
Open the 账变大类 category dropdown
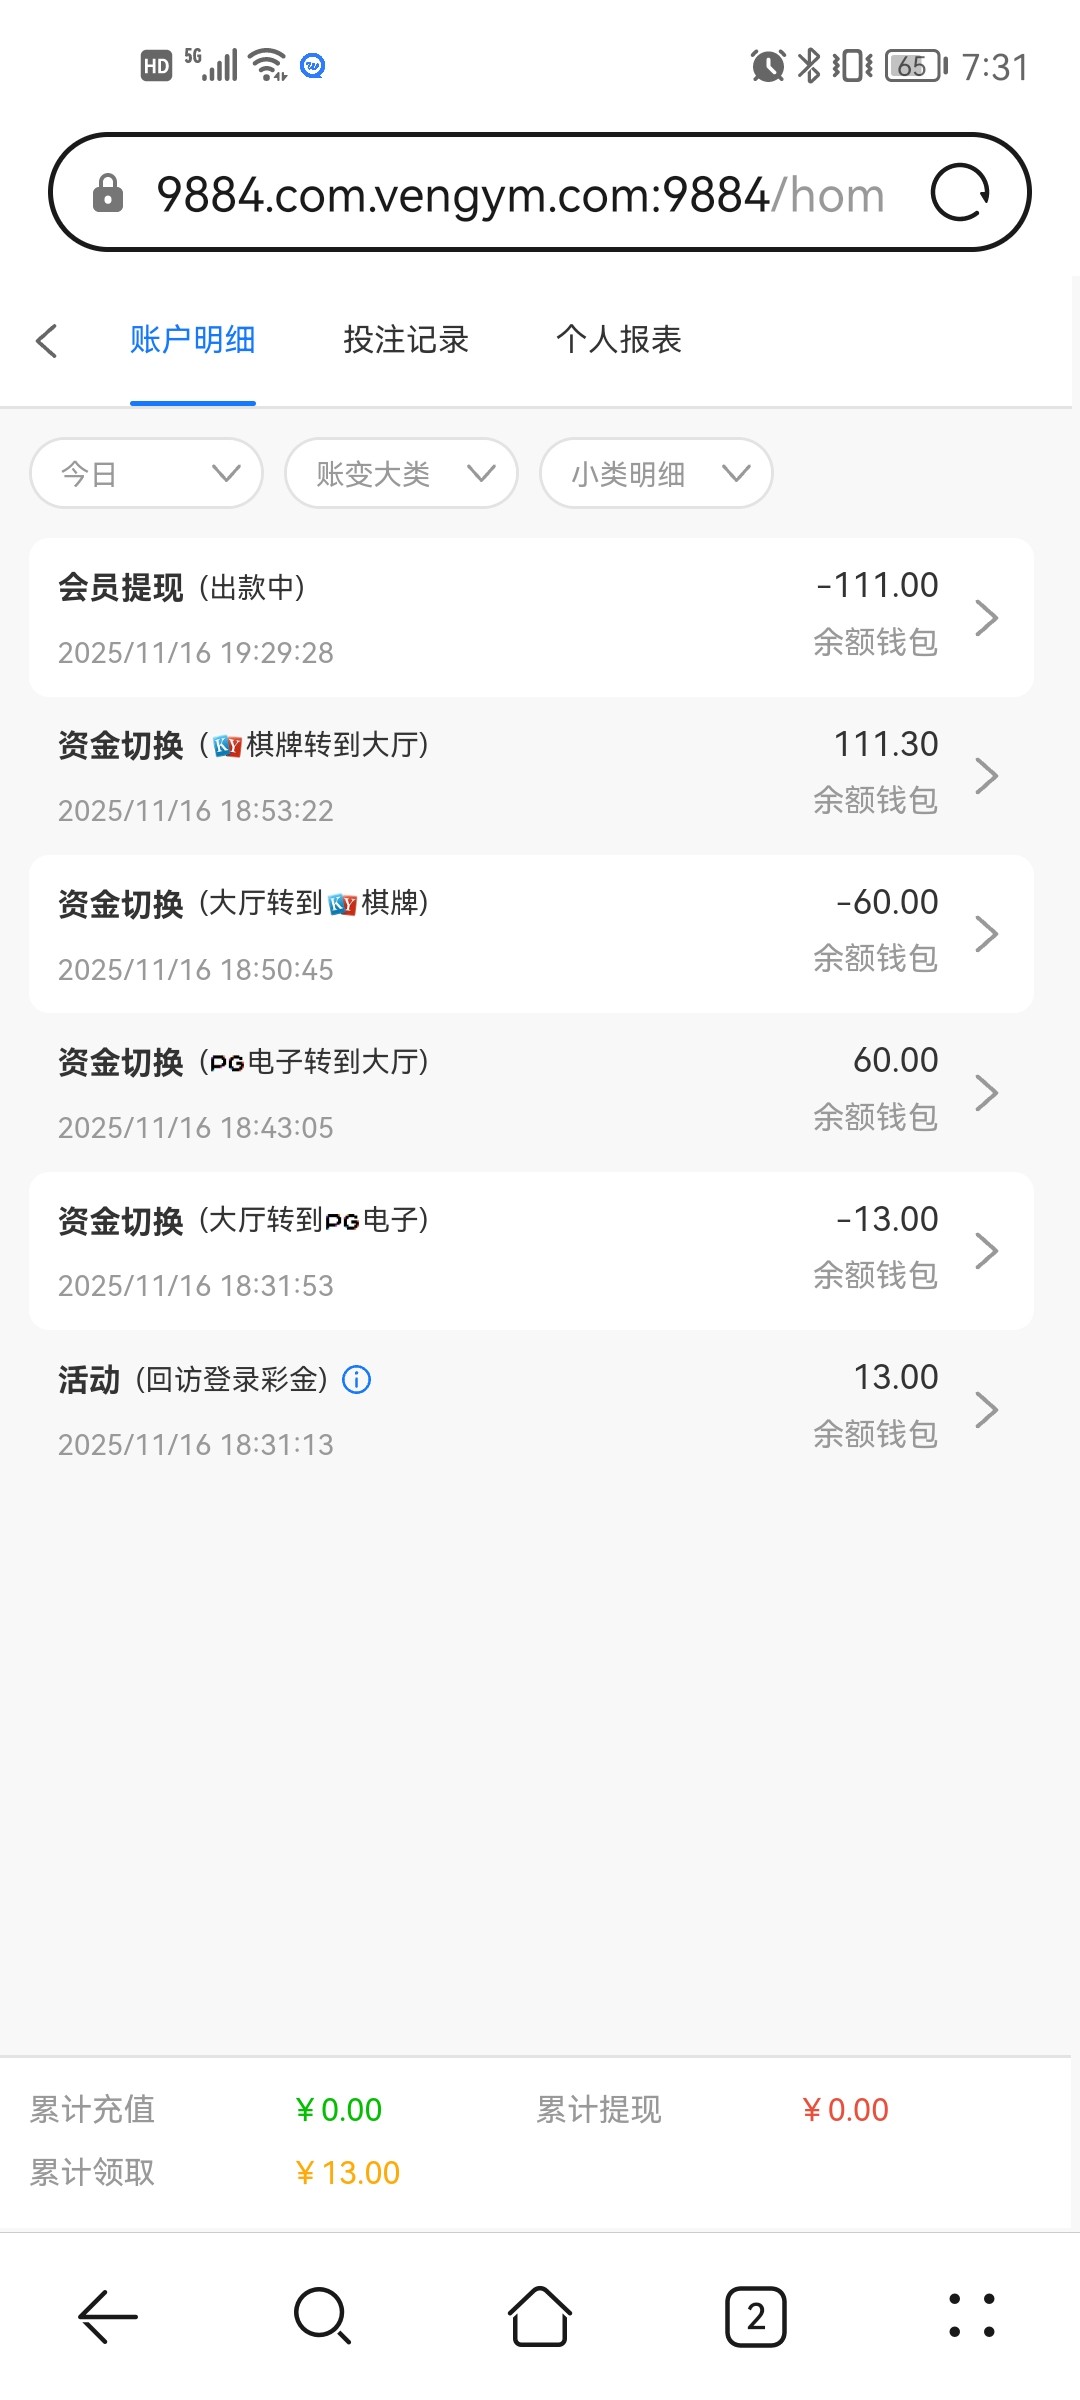click(401, 473)
